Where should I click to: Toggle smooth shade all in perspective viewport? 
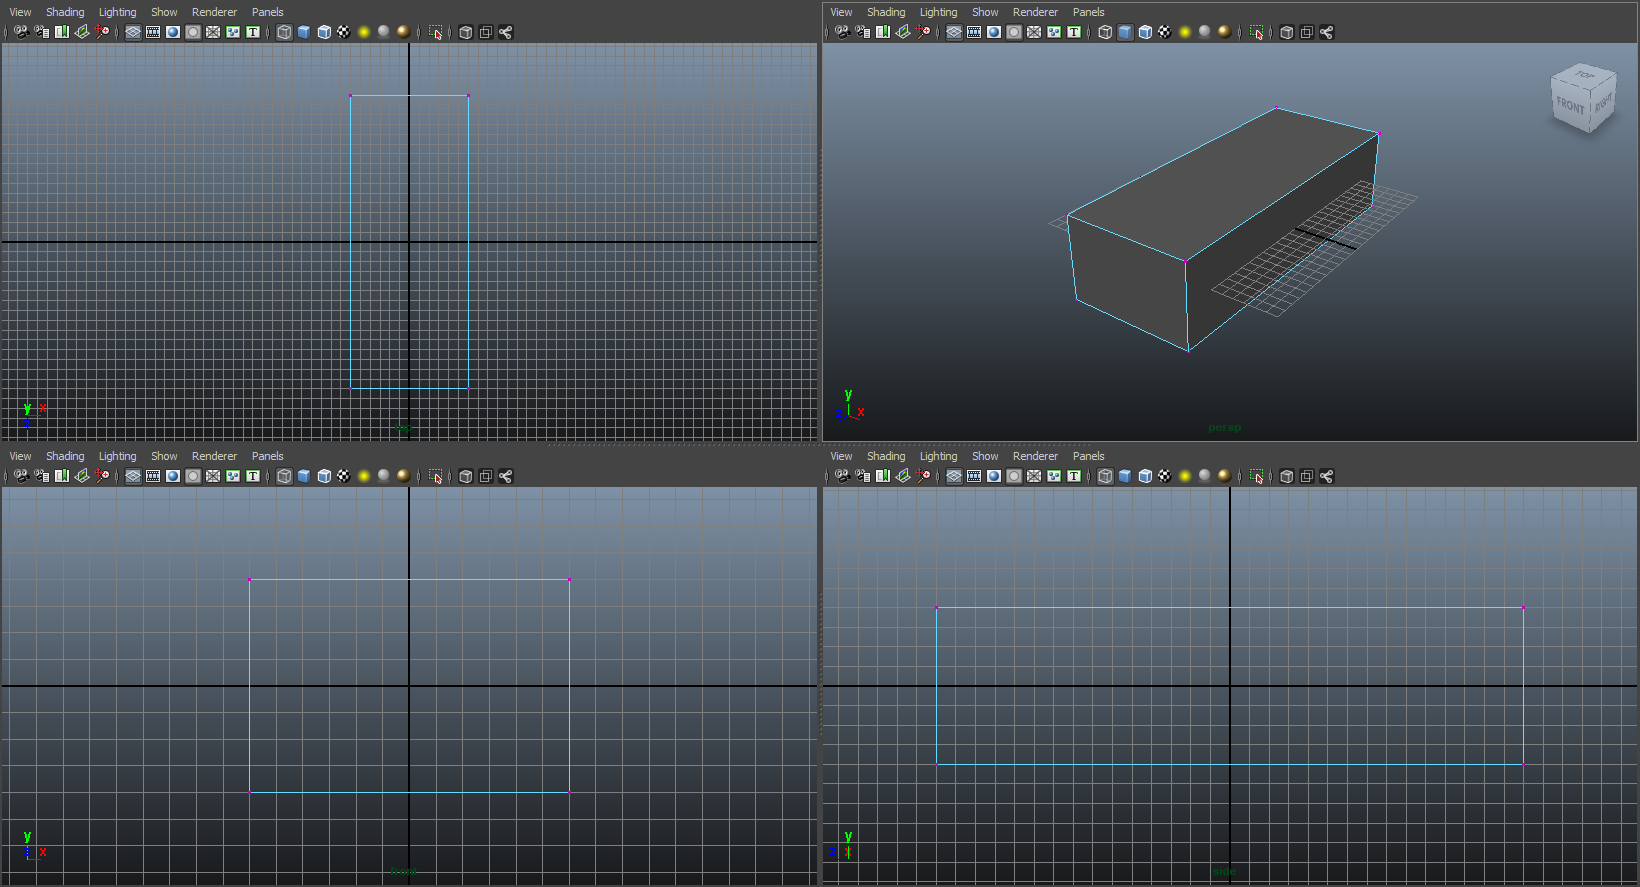pos(1125,32)
